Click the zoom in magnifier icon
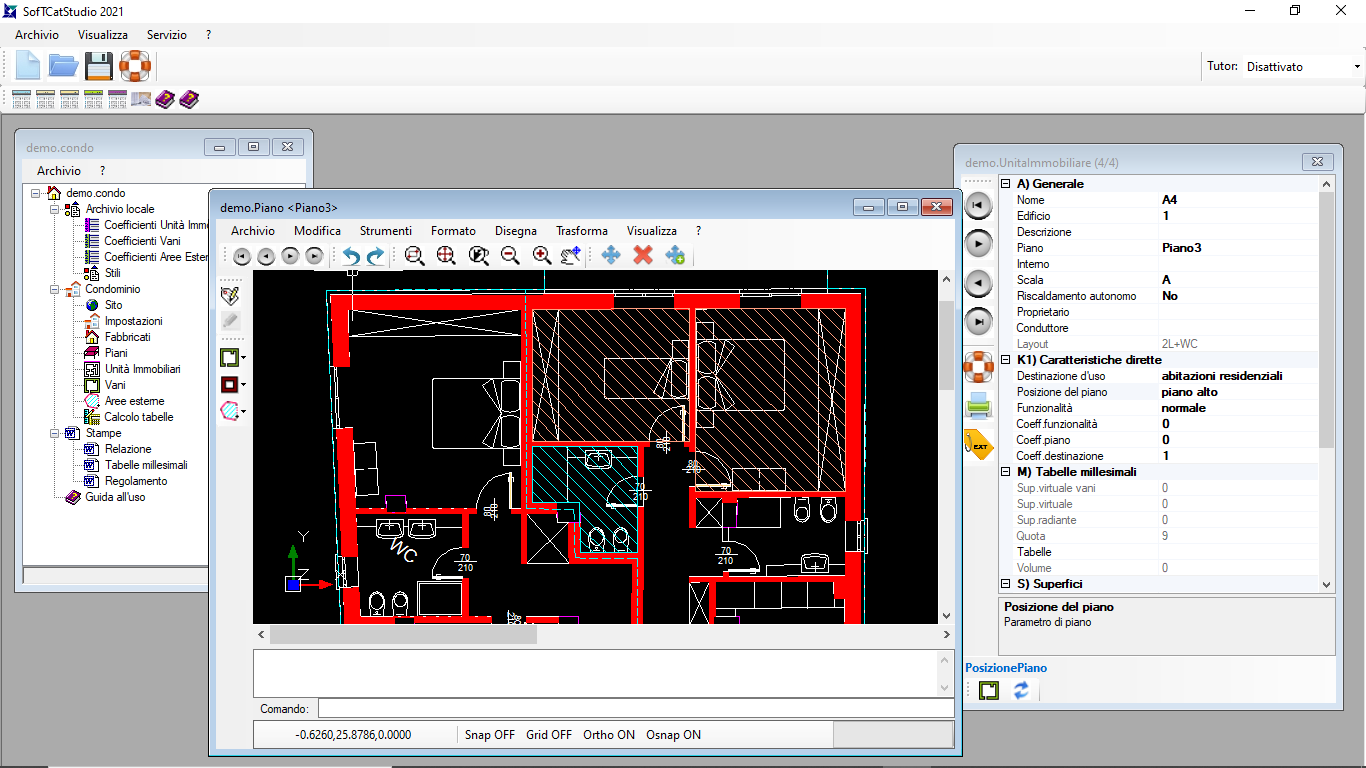 point(542,256)
